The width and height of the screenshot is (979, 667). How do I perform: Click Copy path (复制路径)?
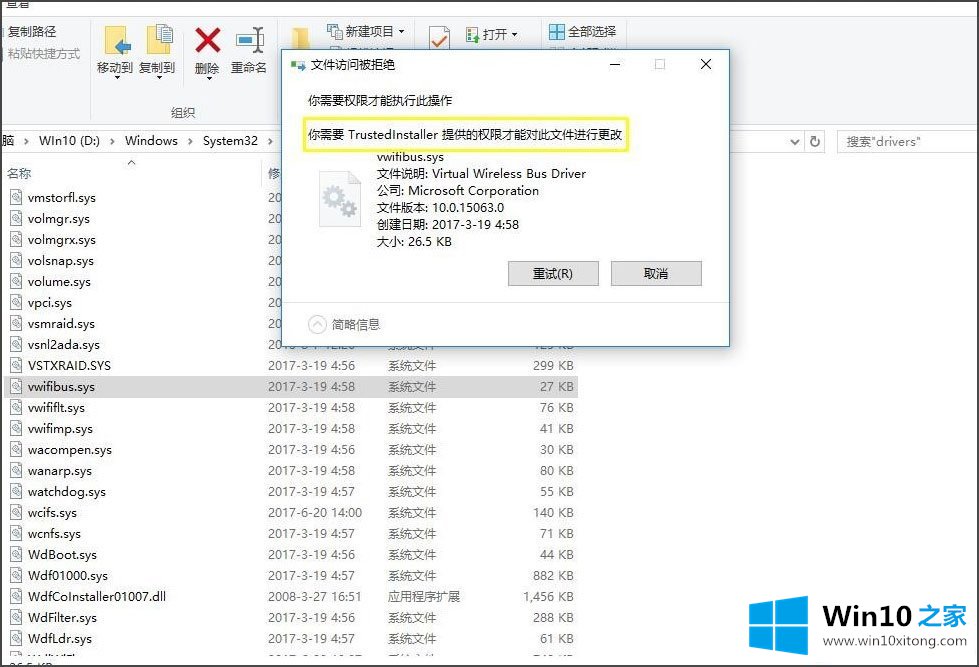click(32, 31)
